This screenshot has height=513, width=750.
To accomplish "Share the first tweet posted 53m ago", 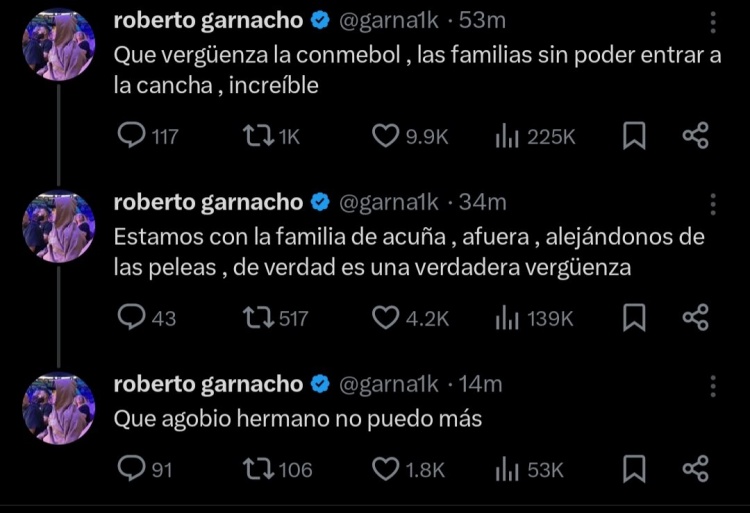I will [x=695, y=136].
